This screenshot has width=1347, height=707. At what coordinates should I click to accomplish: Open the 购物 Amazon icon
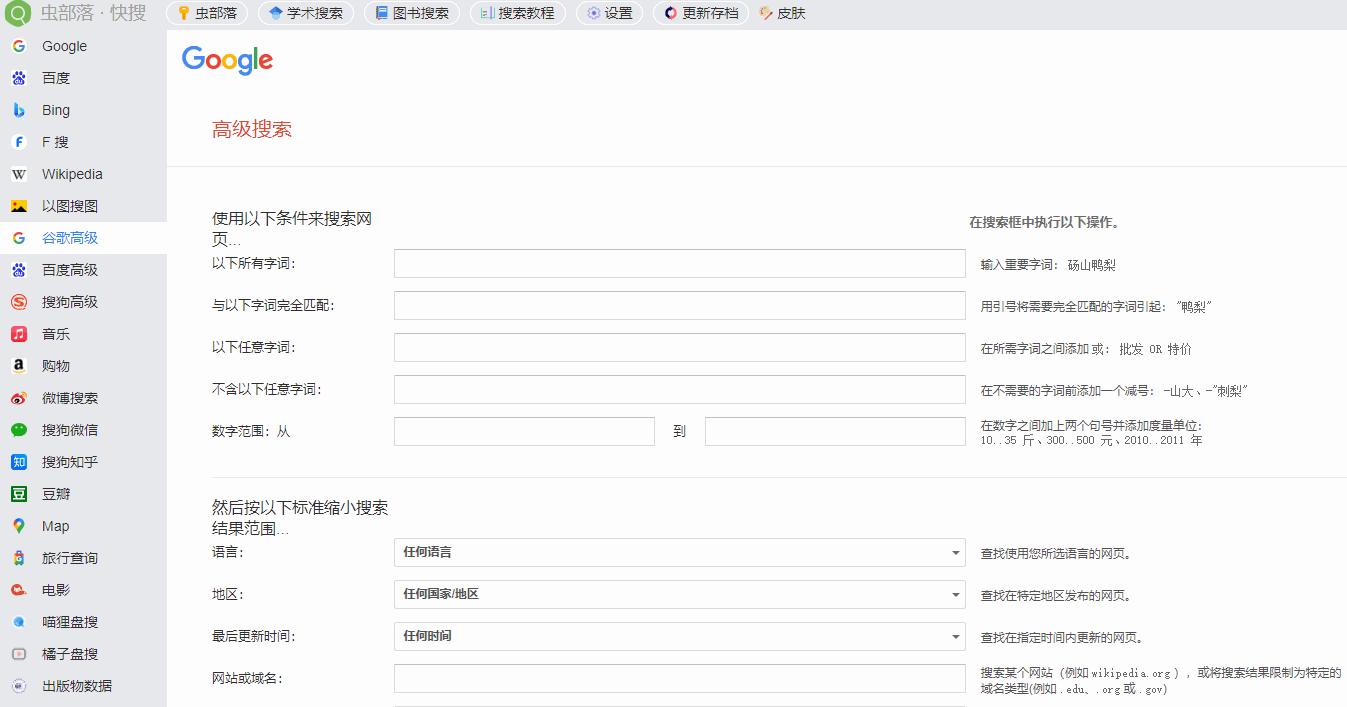pos(19,366)
